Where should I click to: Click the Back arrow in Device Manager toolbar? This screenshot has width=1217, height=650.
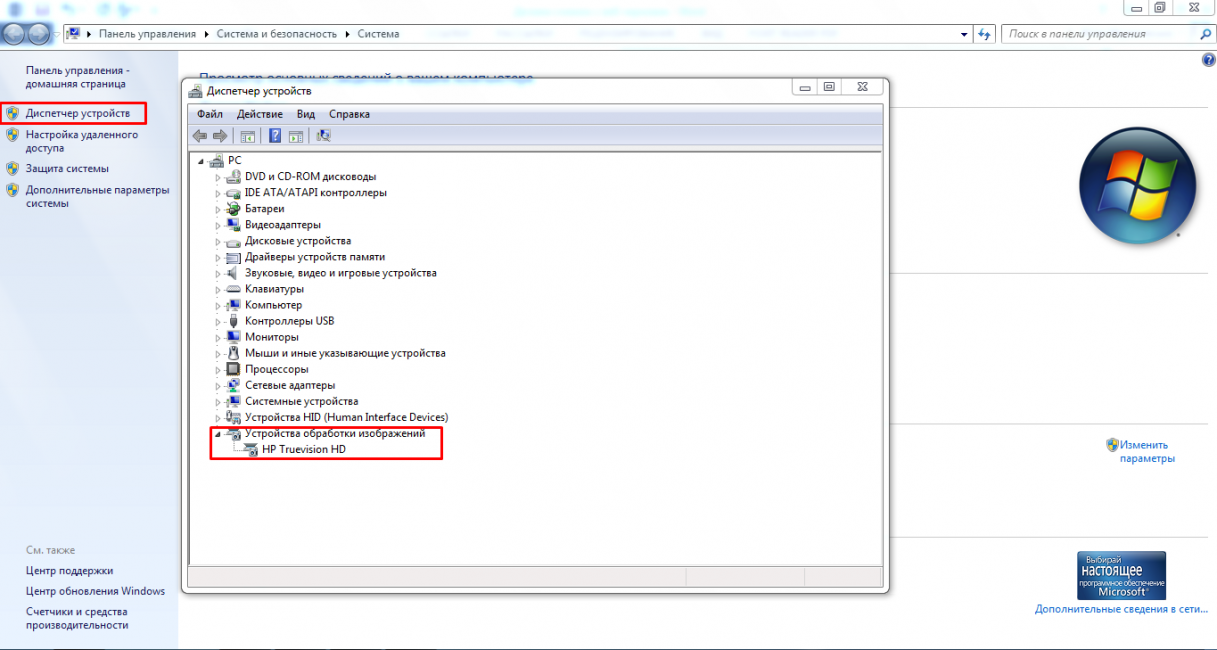(200, 136)
